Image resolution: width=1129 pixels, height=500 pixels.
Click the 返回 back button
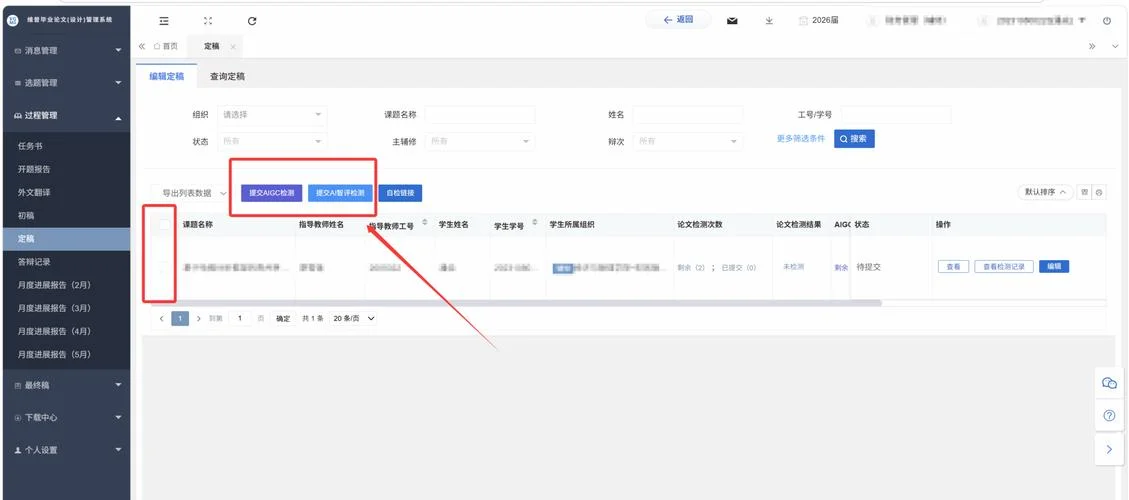click(678, 20)
